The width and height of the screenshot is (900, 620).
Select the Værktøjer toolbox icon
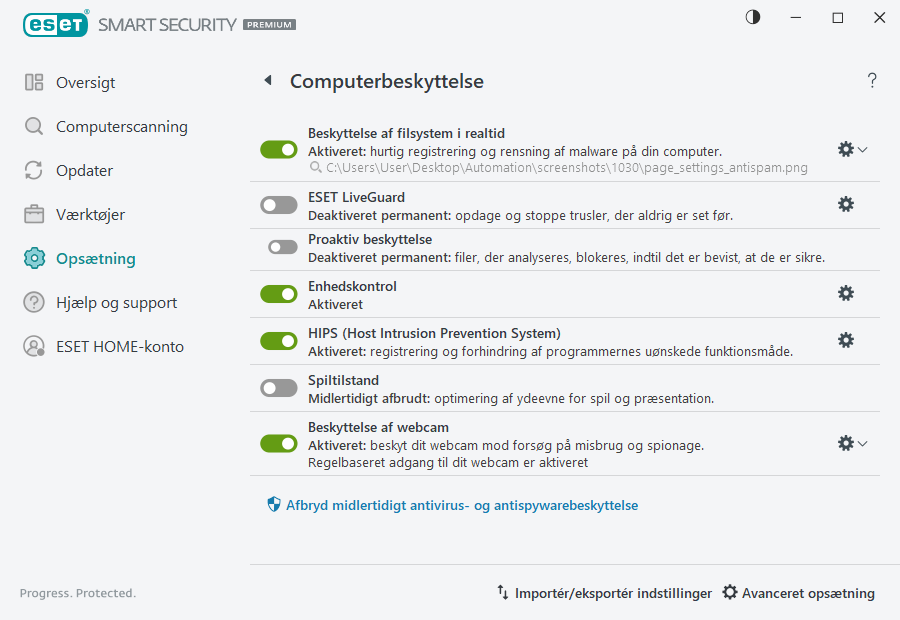[x=33, y=214]
